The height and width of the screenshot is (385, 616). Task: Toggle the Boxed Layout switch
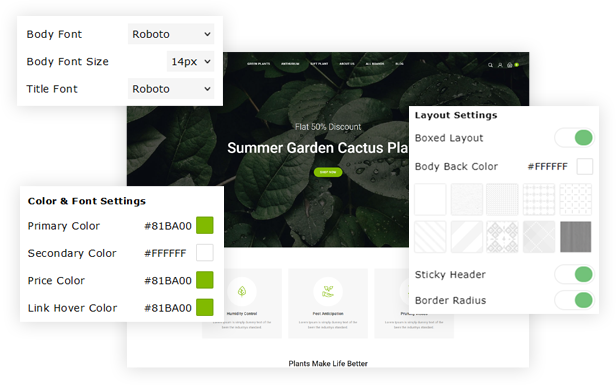pos(574,138)
